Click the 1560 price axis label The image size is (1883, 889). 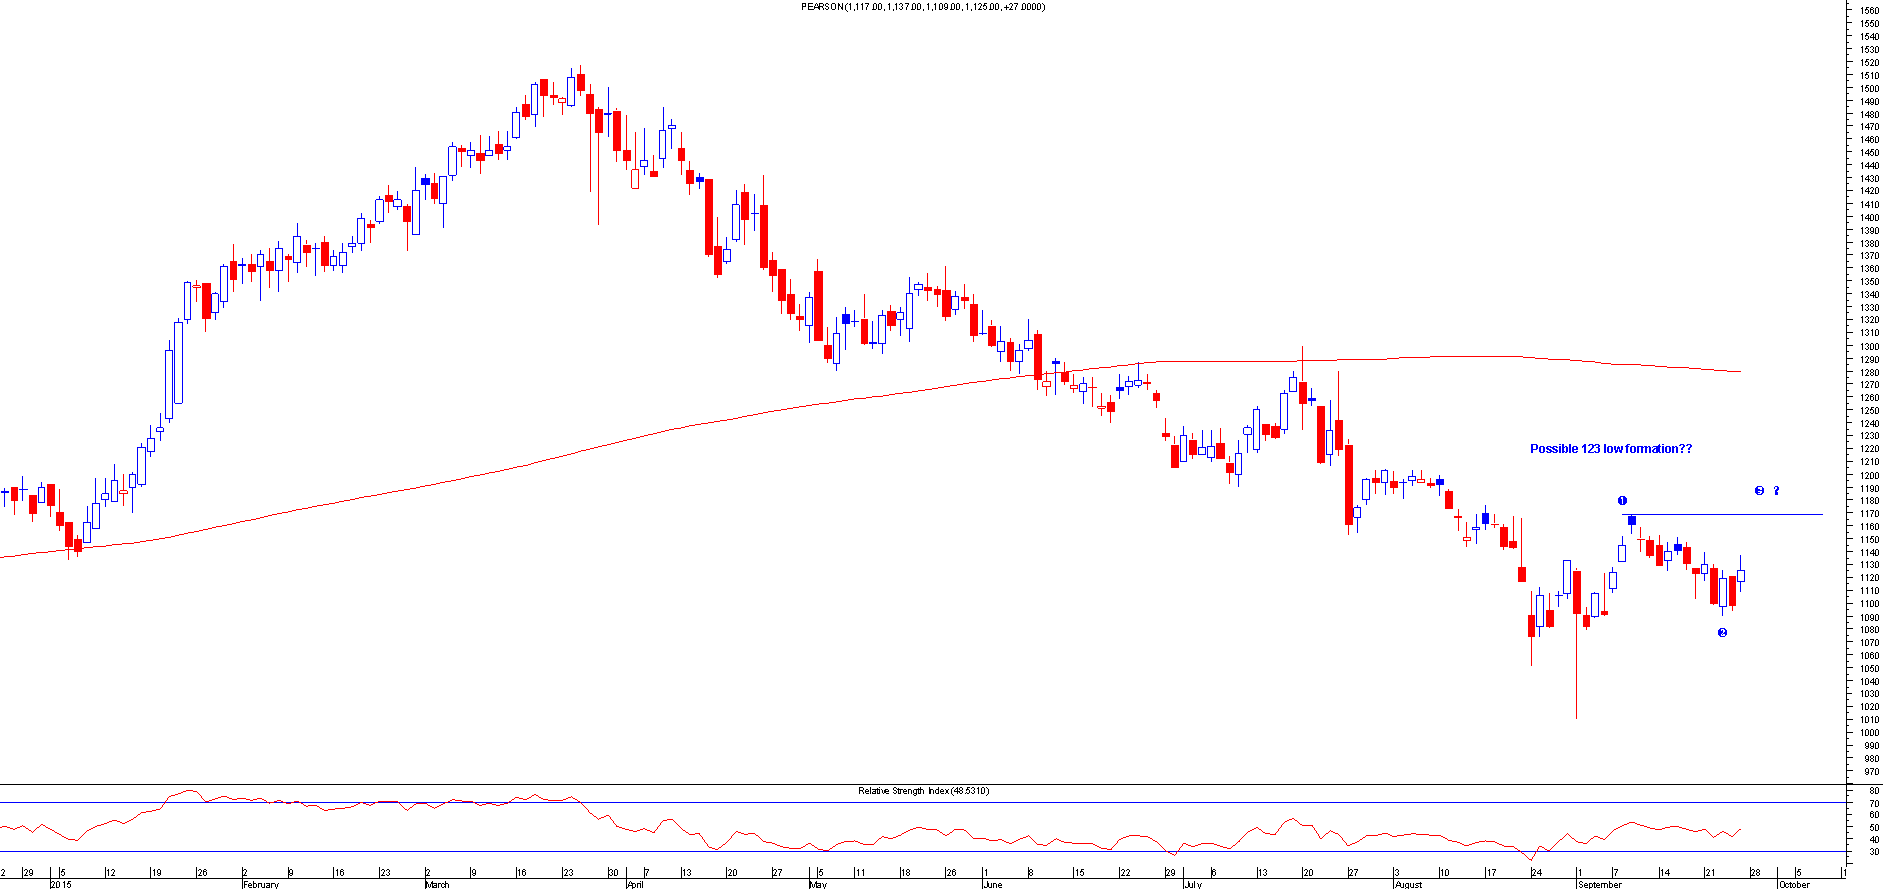click(1868, 11)
